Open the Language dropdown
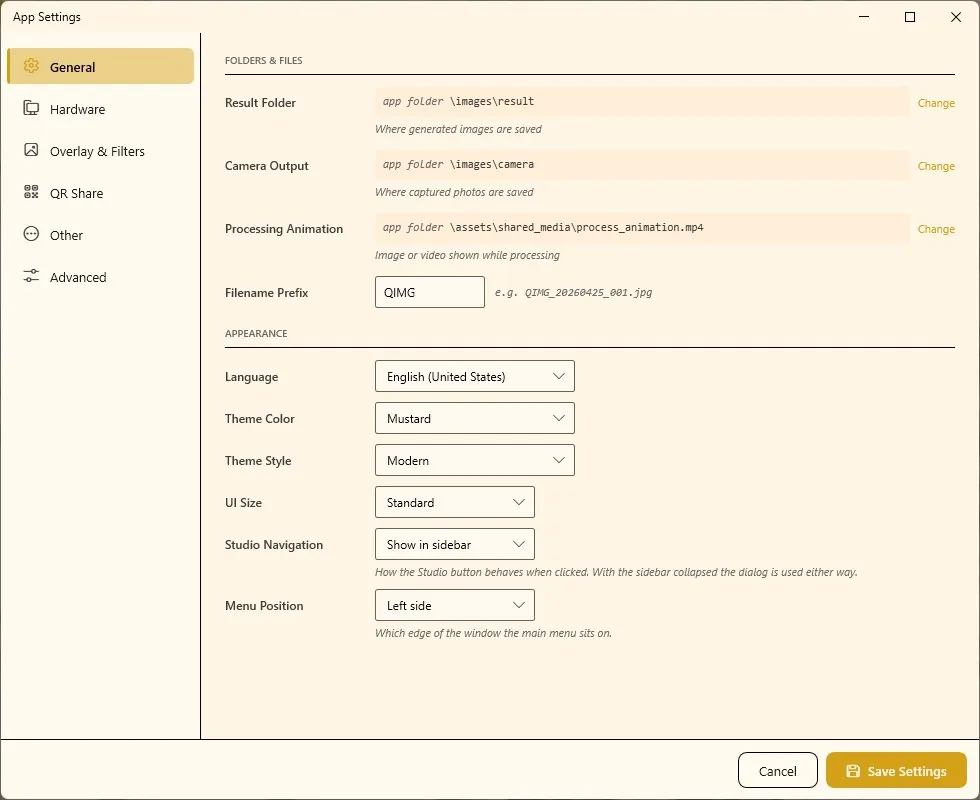 pos(474,376)
